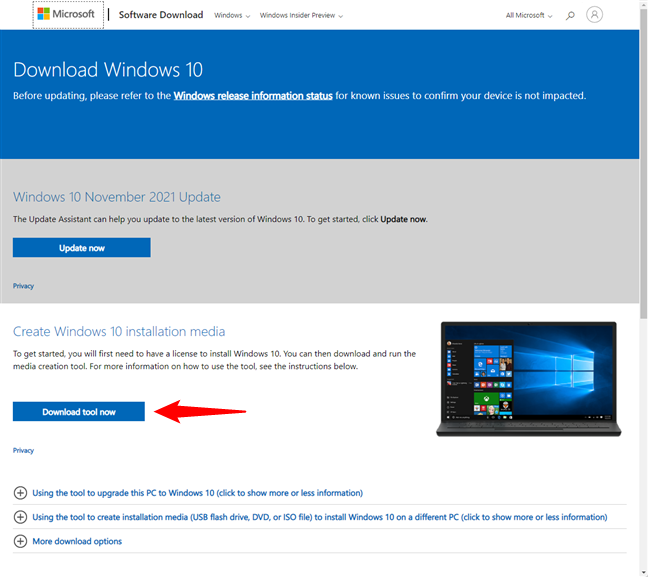Open the Windows dropdown menu
Viewport: 648px width, 577px height.
pos(232,15)
